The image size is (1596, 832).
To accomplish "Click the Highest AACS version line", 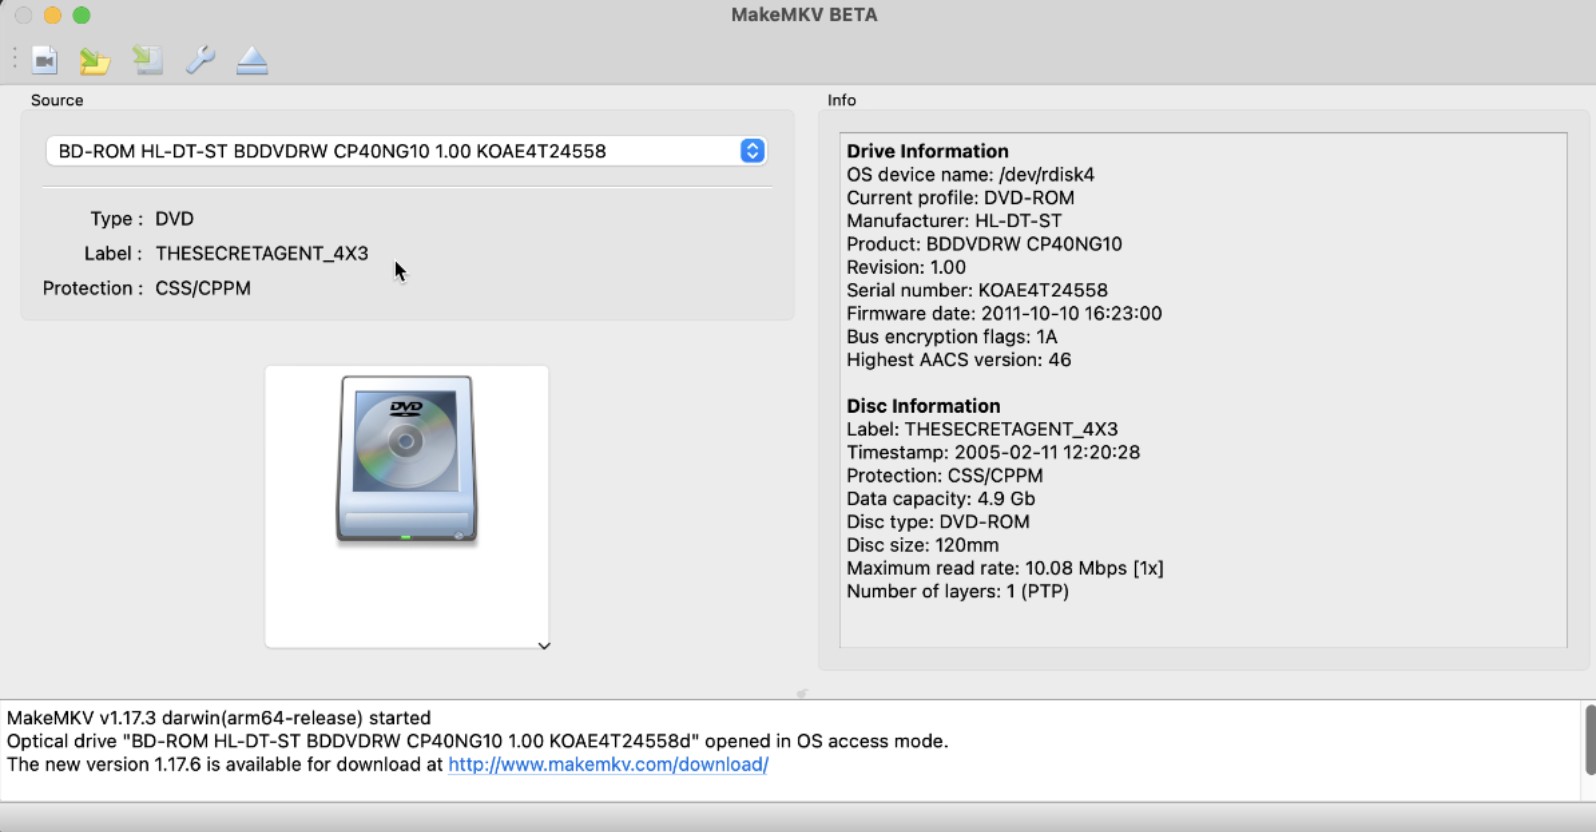I will [959, 359].
